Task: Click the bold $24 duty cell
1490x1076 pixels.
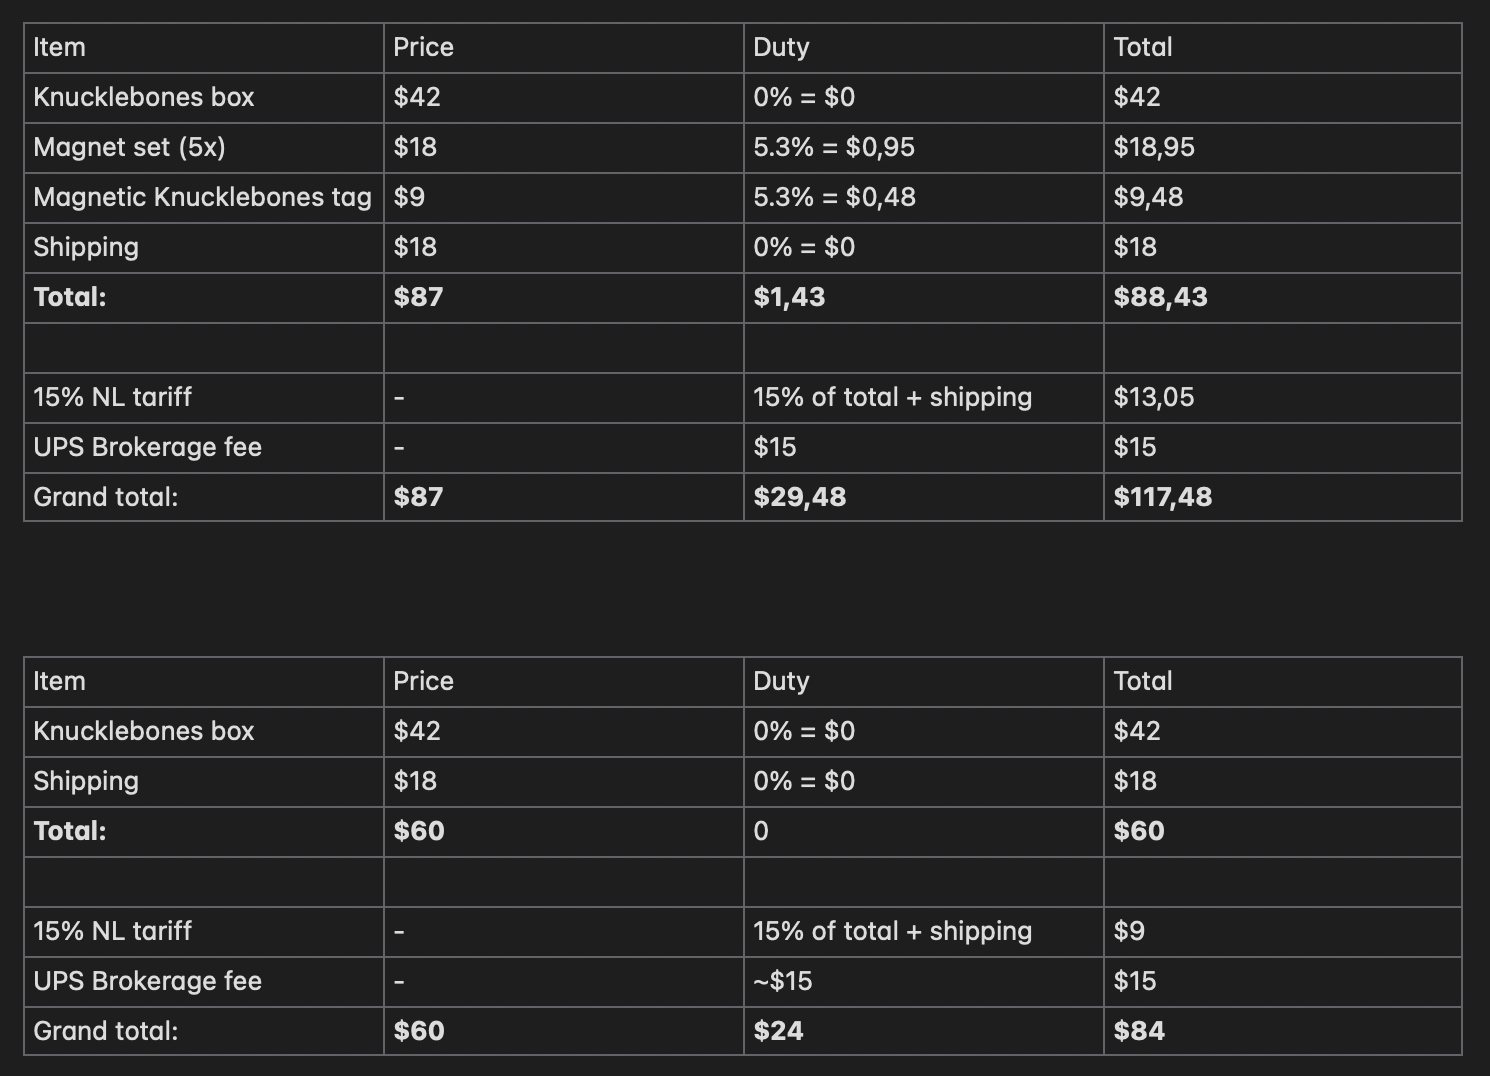Action: [778, 1031]
